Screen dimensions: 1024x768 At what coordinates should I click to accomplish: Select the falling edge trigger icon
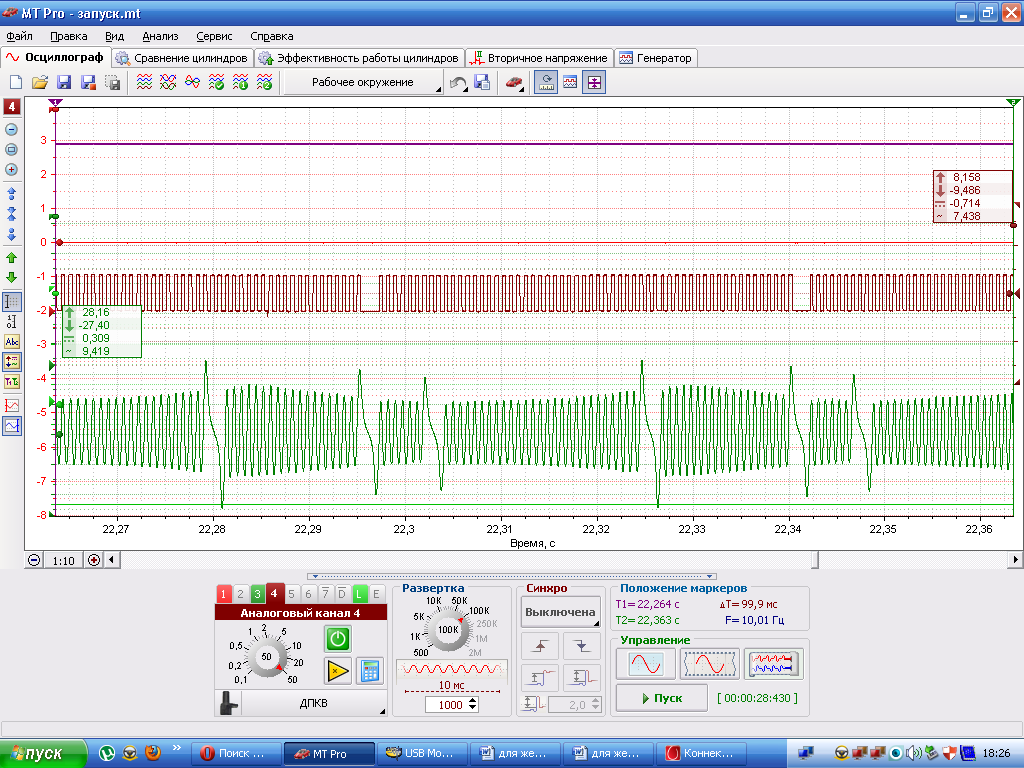[581, 647]
